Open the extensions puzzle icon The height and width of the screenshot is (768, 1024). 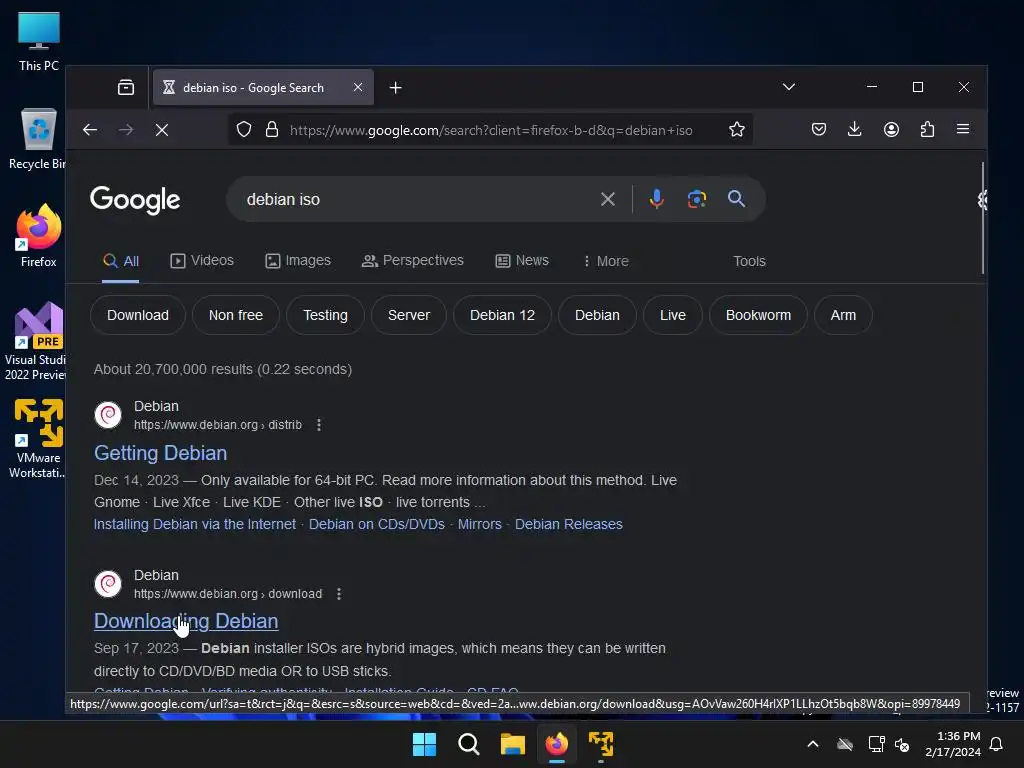927,129
